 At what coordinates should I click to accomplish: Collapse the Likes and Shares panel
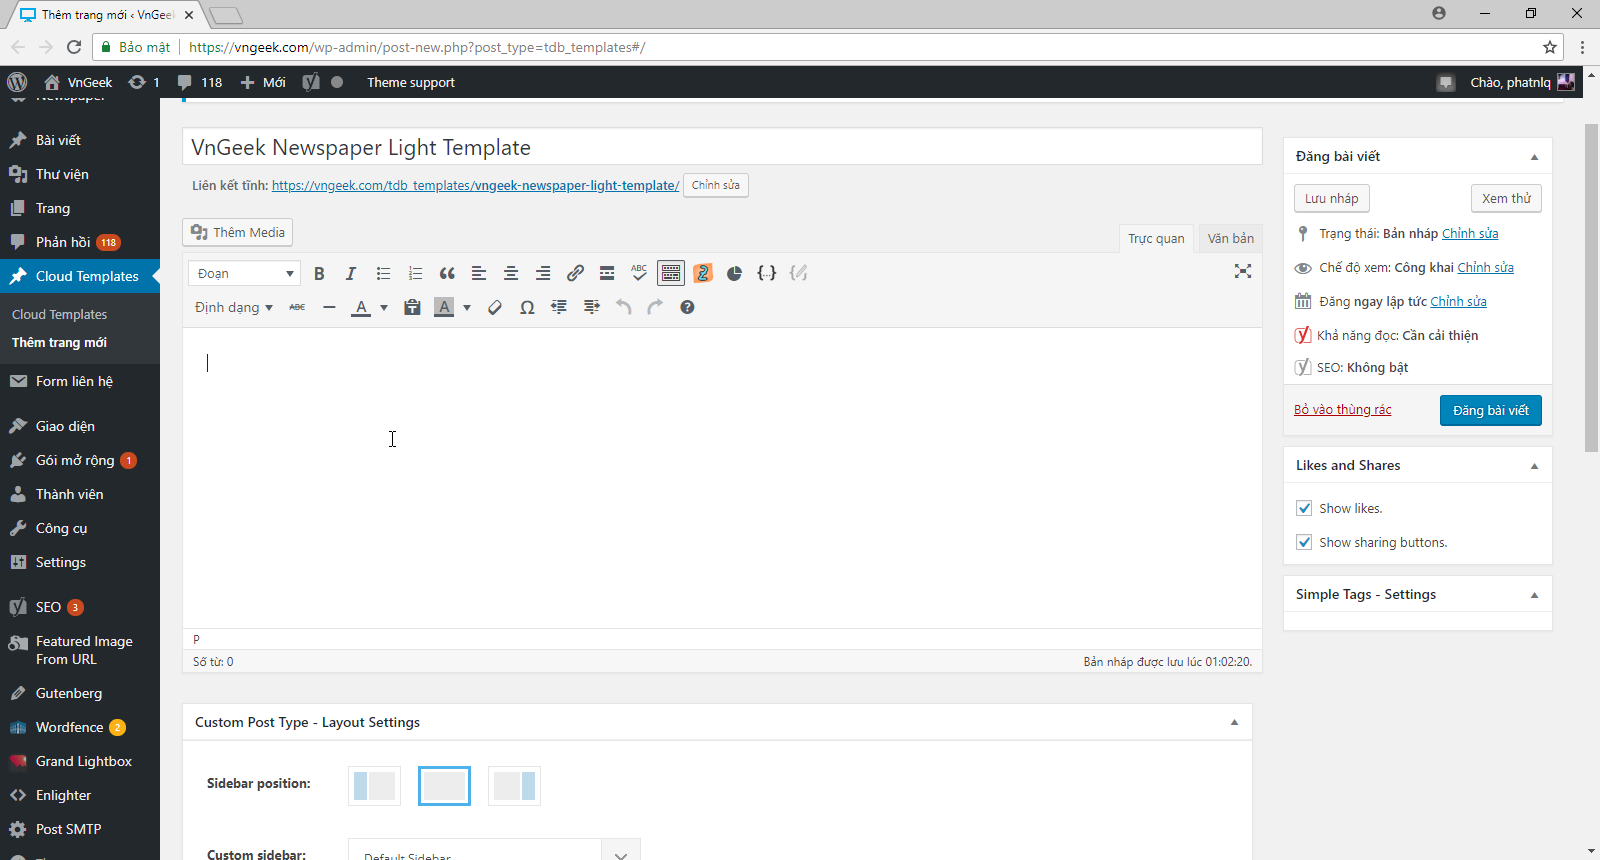click(1534, 466)
